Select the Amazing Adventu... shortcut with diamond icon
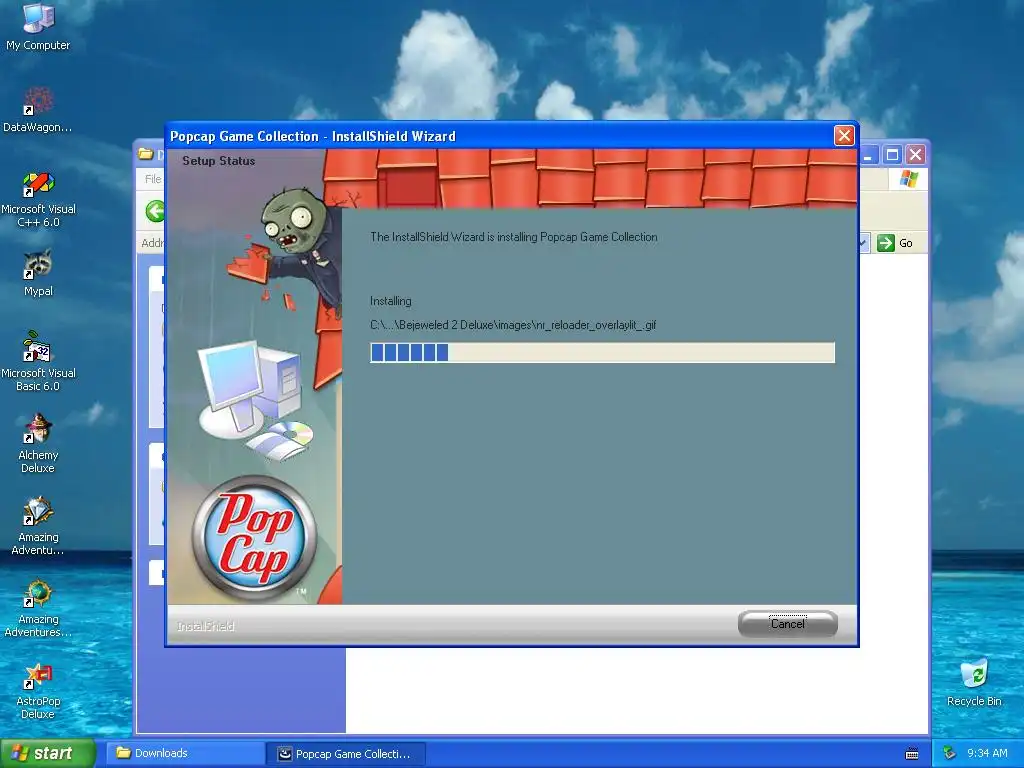 [x=38, y=526]
